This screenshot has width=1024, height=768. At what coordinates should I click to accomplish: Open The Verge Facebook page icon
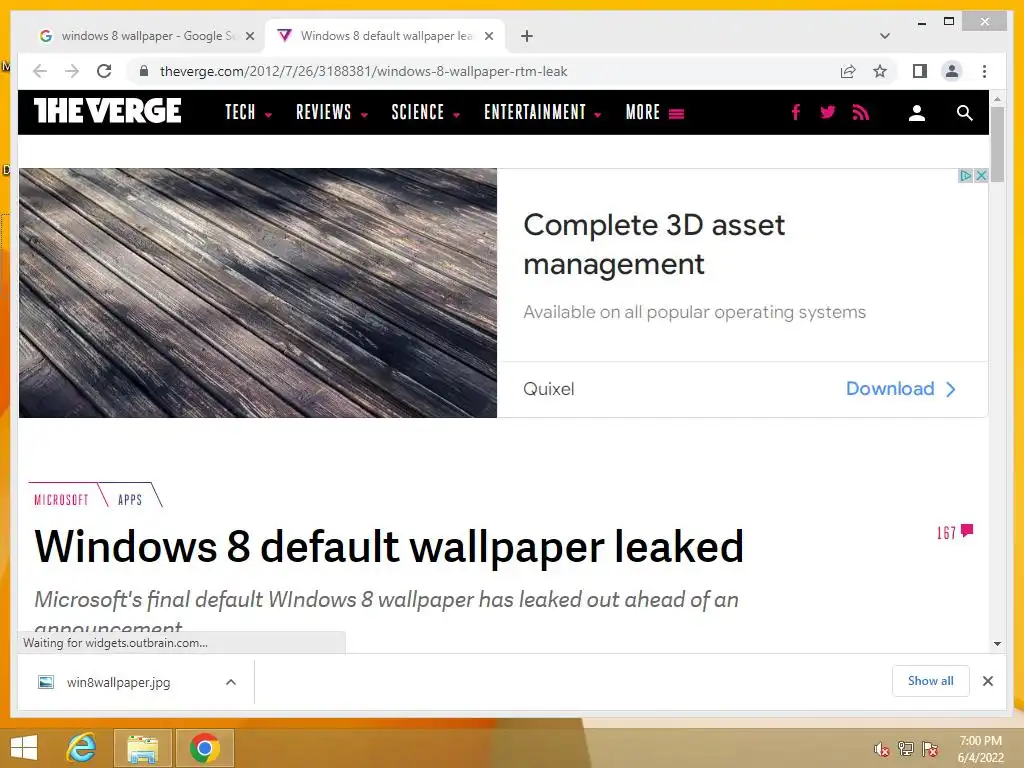(x=795, y=112)
